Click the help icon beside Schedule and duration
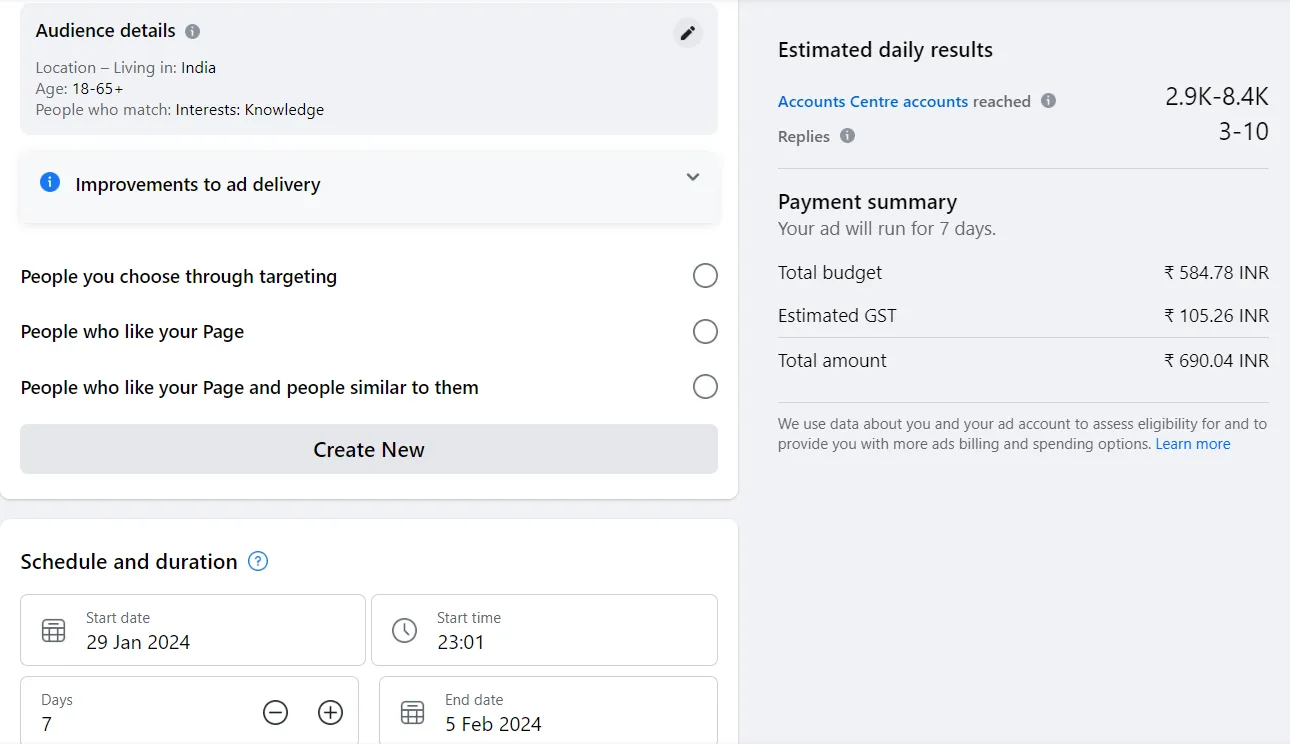The width and height of the screenshot is (1290, 744). point(257,561)
